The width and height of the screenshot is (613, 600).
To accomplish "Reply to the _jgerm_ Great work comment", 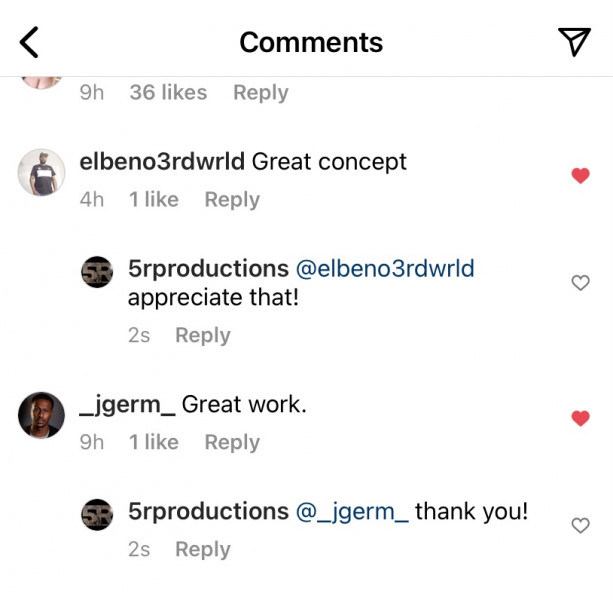I will pos(232,442).
